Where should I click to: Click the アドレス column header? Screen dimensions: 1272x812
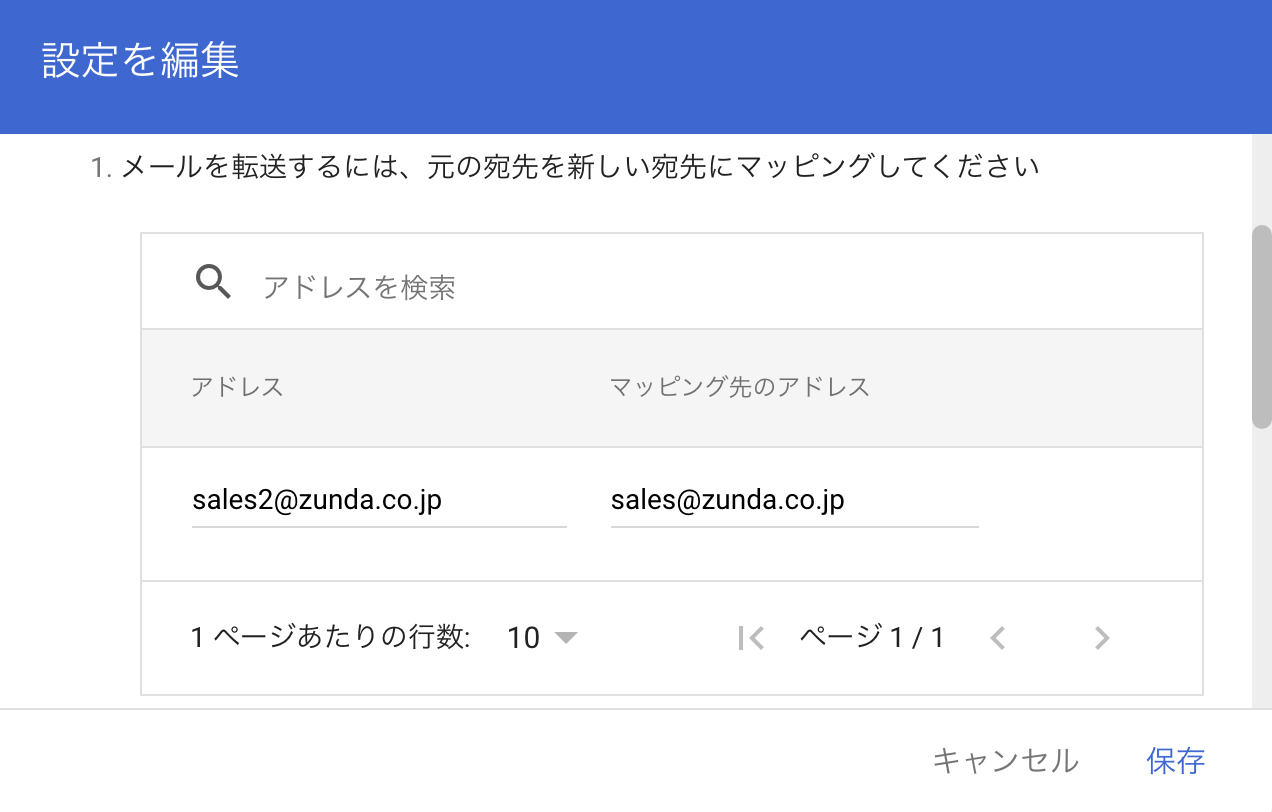coord(238,387)
